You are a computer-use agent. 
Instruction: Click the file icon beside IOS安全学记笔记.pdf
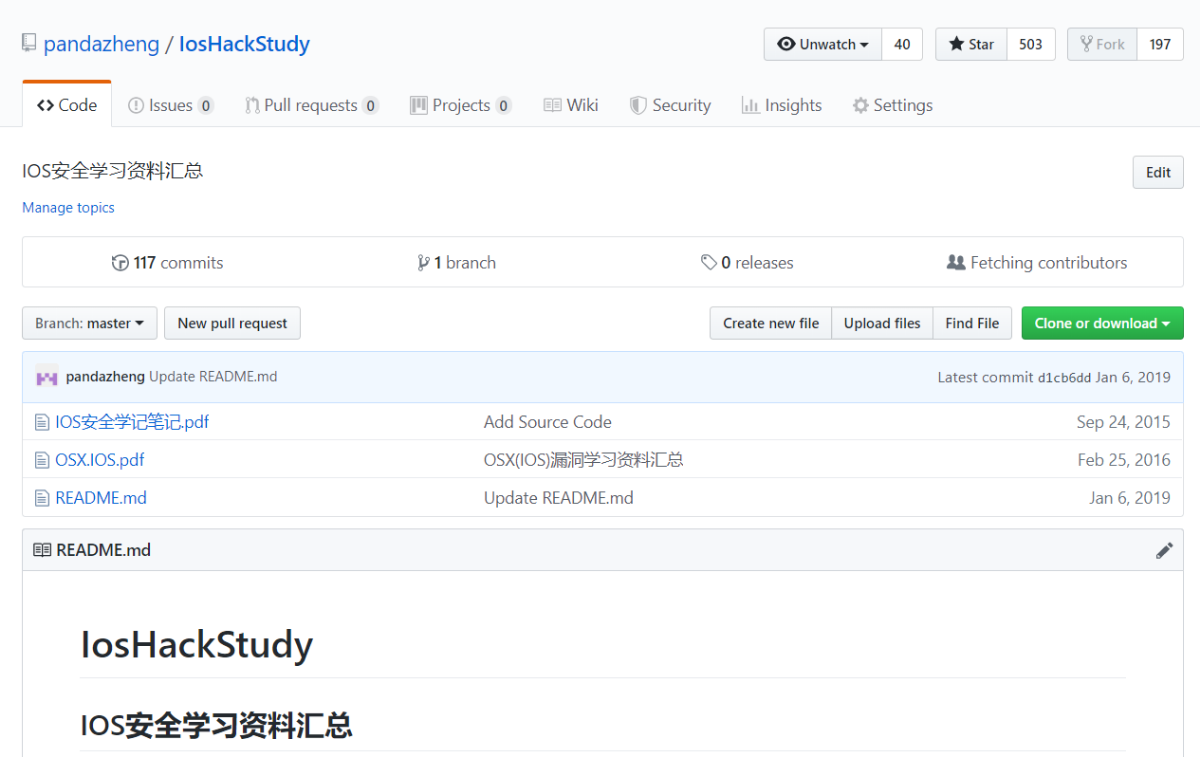[x=42, y=423]
